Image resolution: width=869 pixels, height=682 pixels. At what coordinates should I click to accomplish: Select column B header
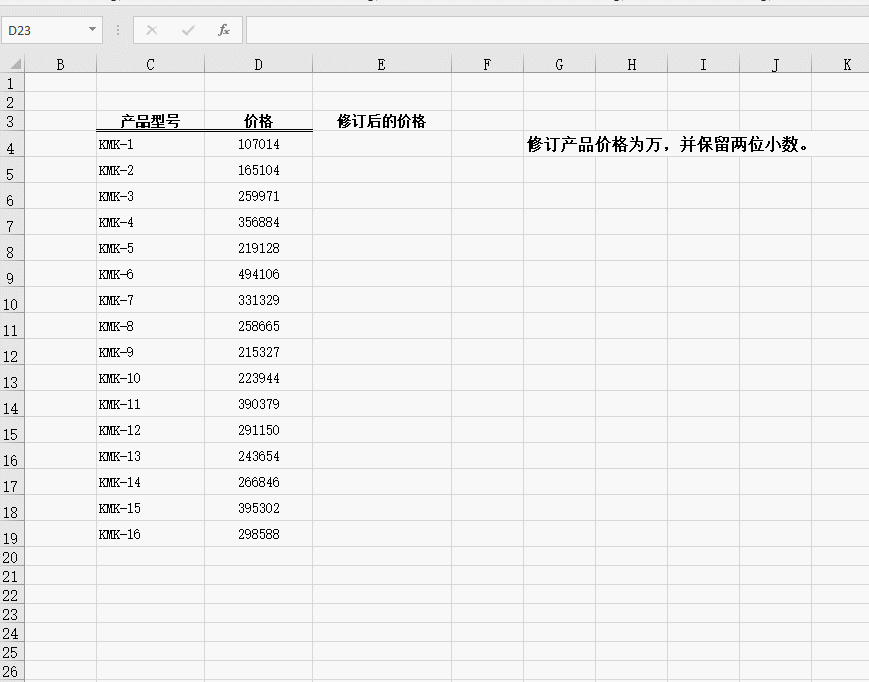click(60, 64)
